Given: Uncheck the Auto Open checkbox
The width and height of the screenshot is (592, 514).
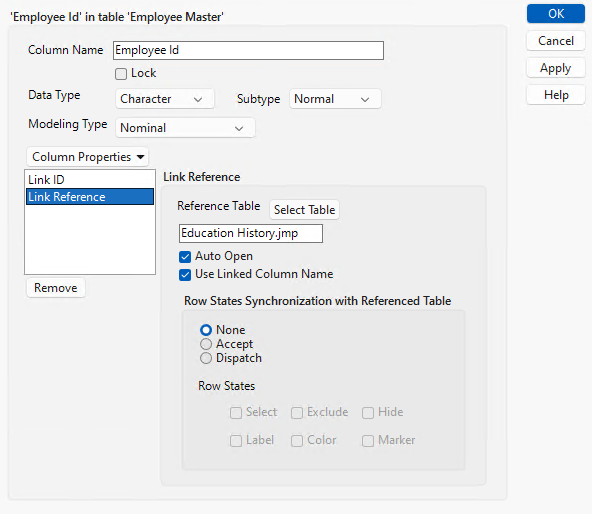Looking at the screenshot, I should tap(185, 257).
